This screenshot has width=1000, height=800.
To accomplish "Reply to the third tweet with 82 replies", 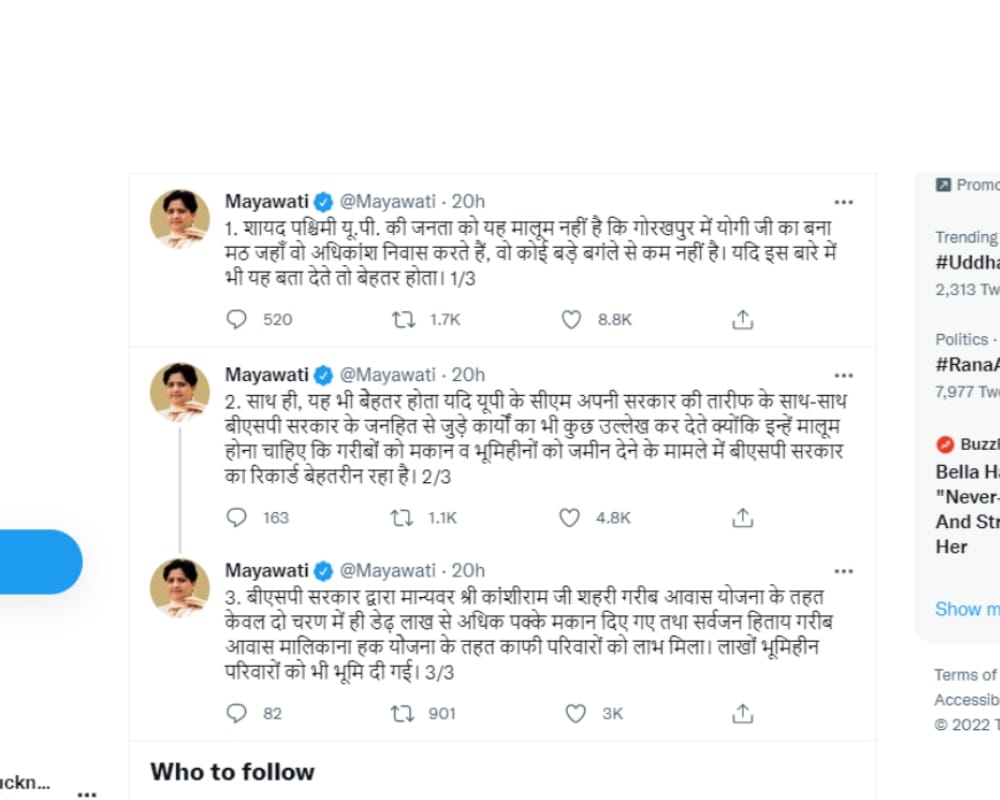I will coord(237,713).
